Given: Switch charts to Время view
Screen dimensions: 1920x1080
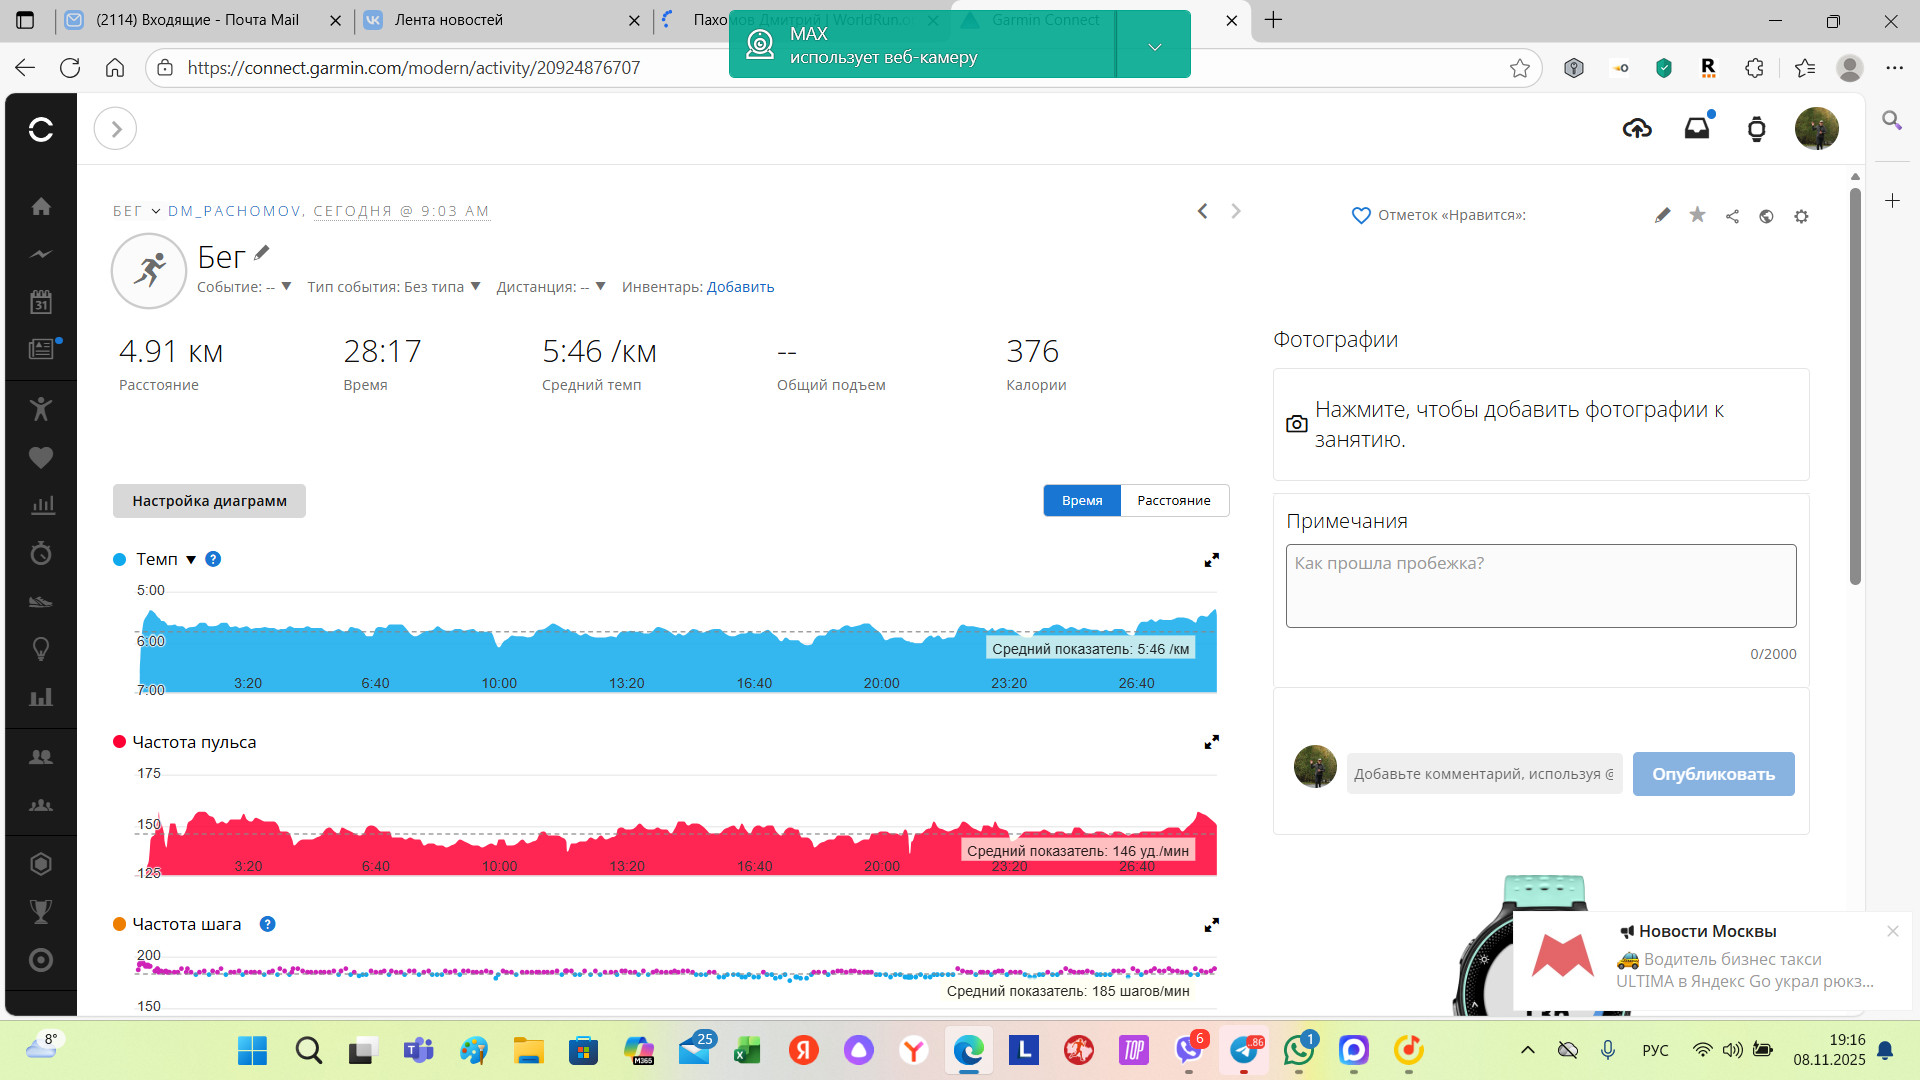Looking at the screenshot, I should click(x=1082, y=501).
